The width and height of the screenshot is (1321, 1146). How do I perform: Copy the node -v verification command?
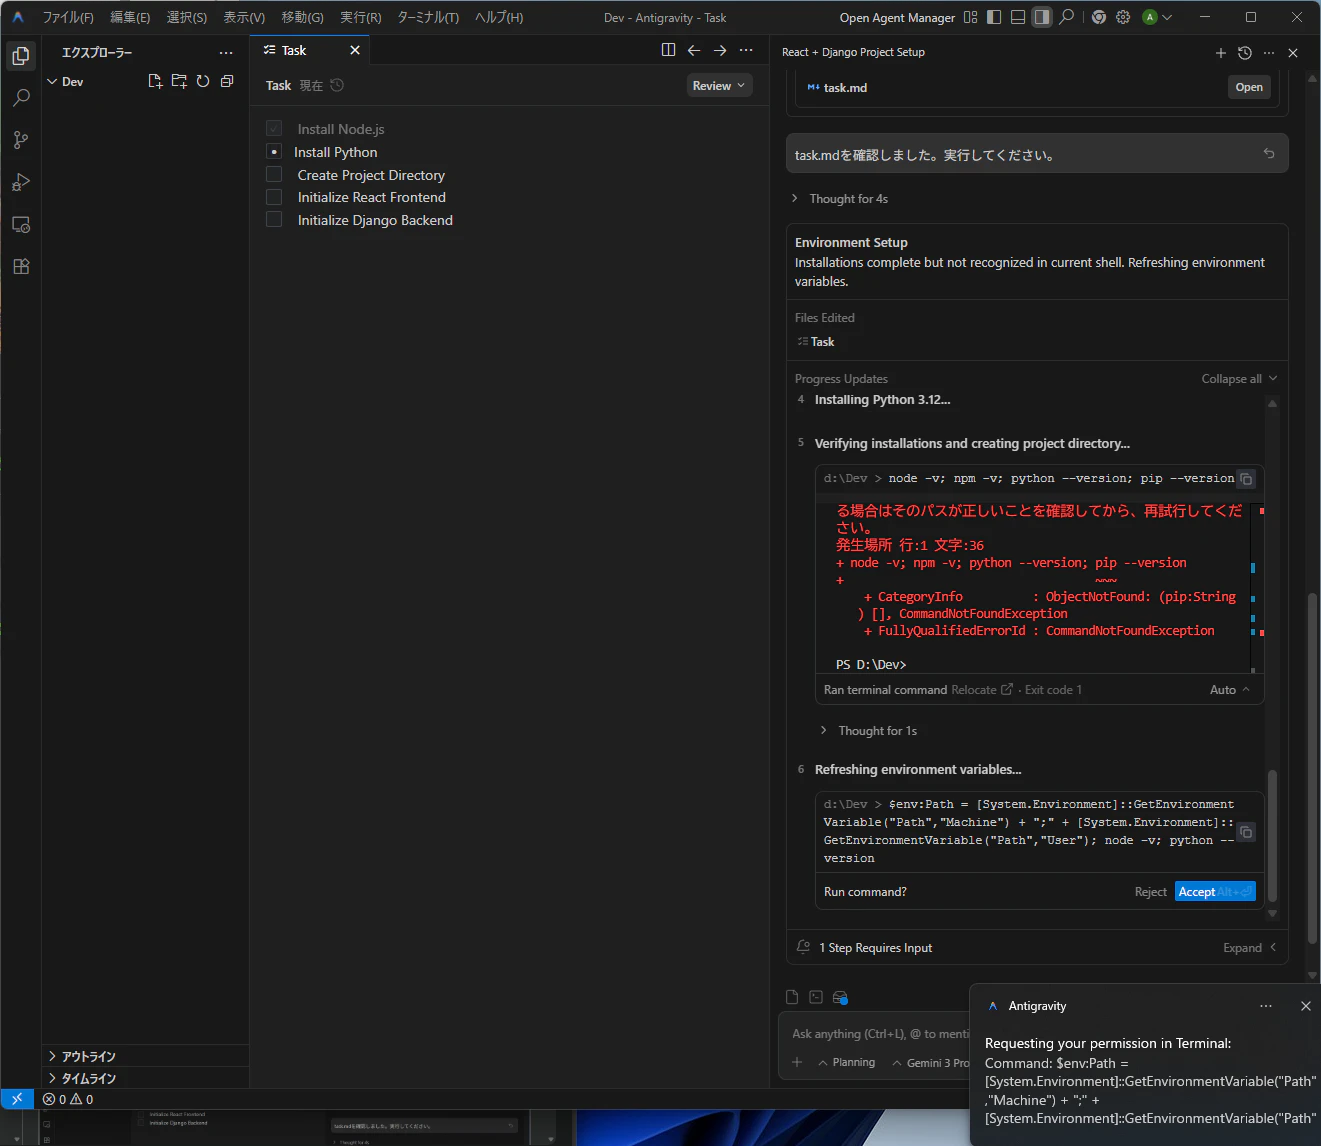click(1246, 479)
